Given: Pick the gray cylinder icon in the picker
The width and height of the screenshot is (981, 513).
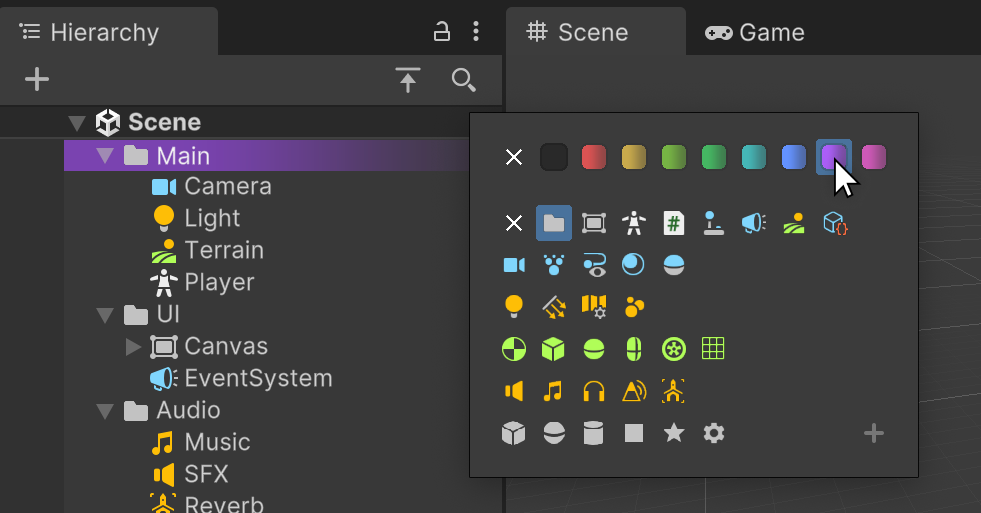Looking at the screenshot, I should [x=593, y=433].
